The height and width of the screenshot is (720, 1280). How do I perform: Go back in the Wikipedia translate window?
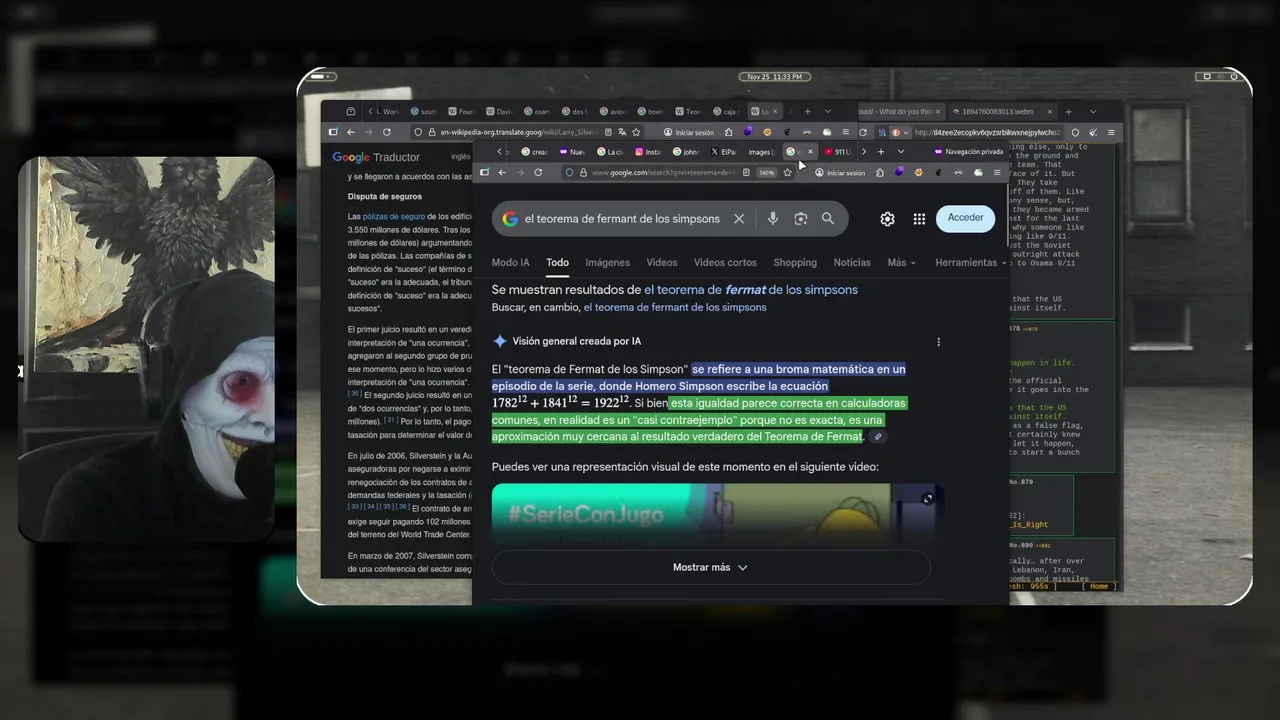(350, 132)
